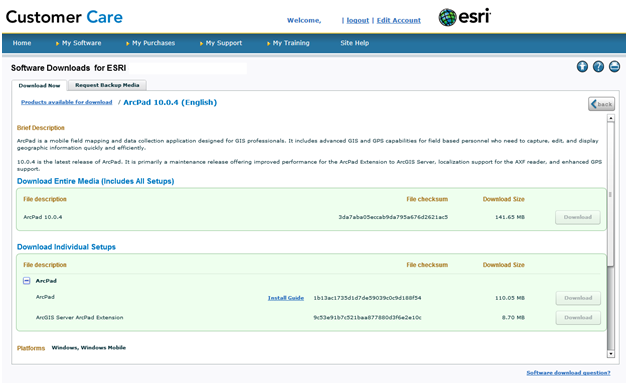Image resolution: width=628 pixels, height=385 pixels.
Task: Open the ArcPad Install Guide link
Action: tap(286, 298)
